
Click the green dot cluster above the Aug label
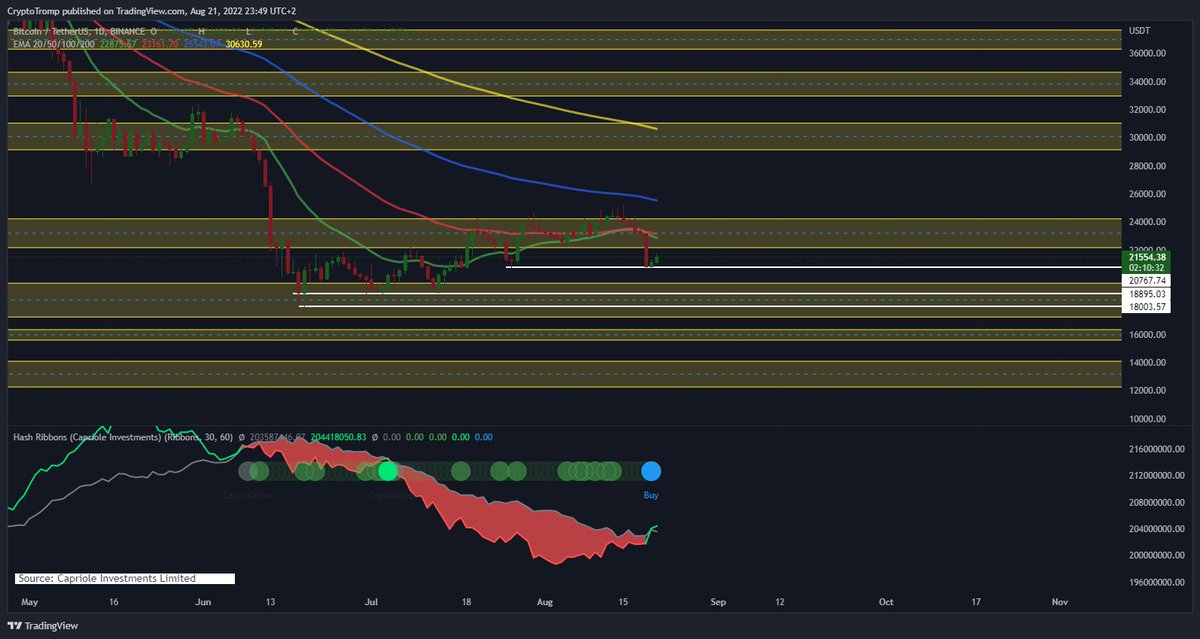point(578,470)
